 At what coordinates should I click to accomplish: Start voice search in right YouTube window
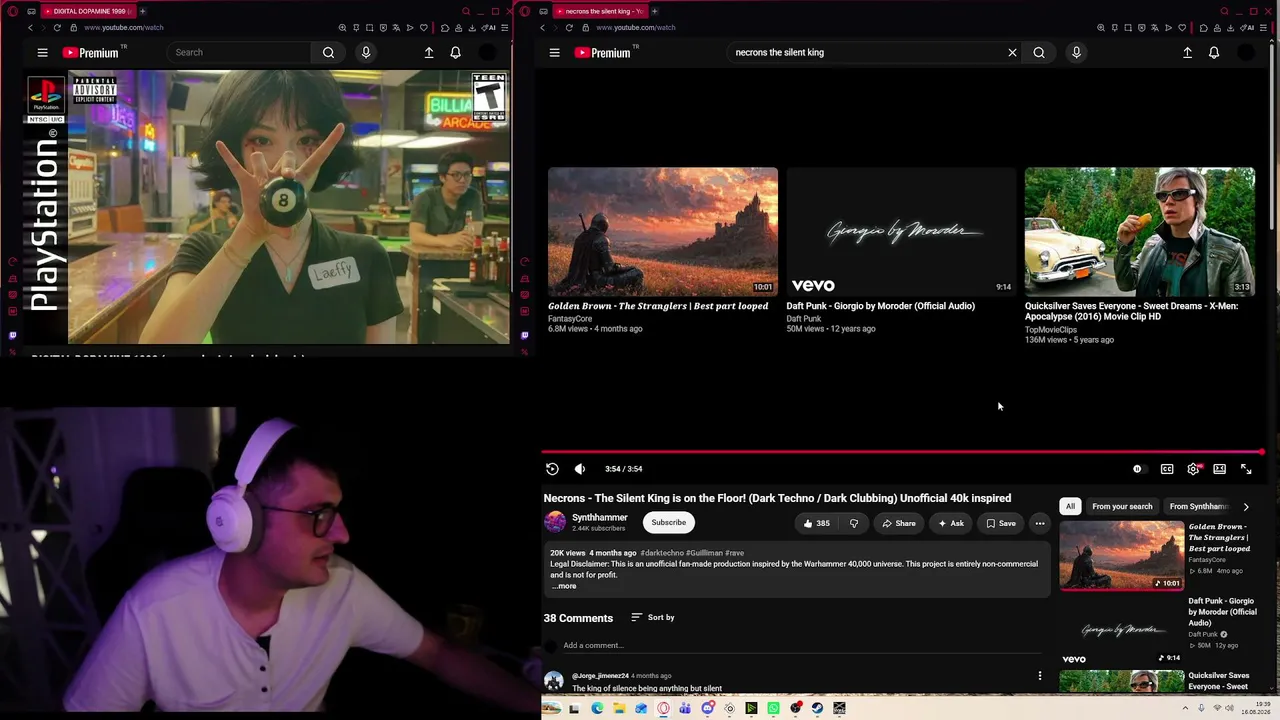coord(1077,53)
